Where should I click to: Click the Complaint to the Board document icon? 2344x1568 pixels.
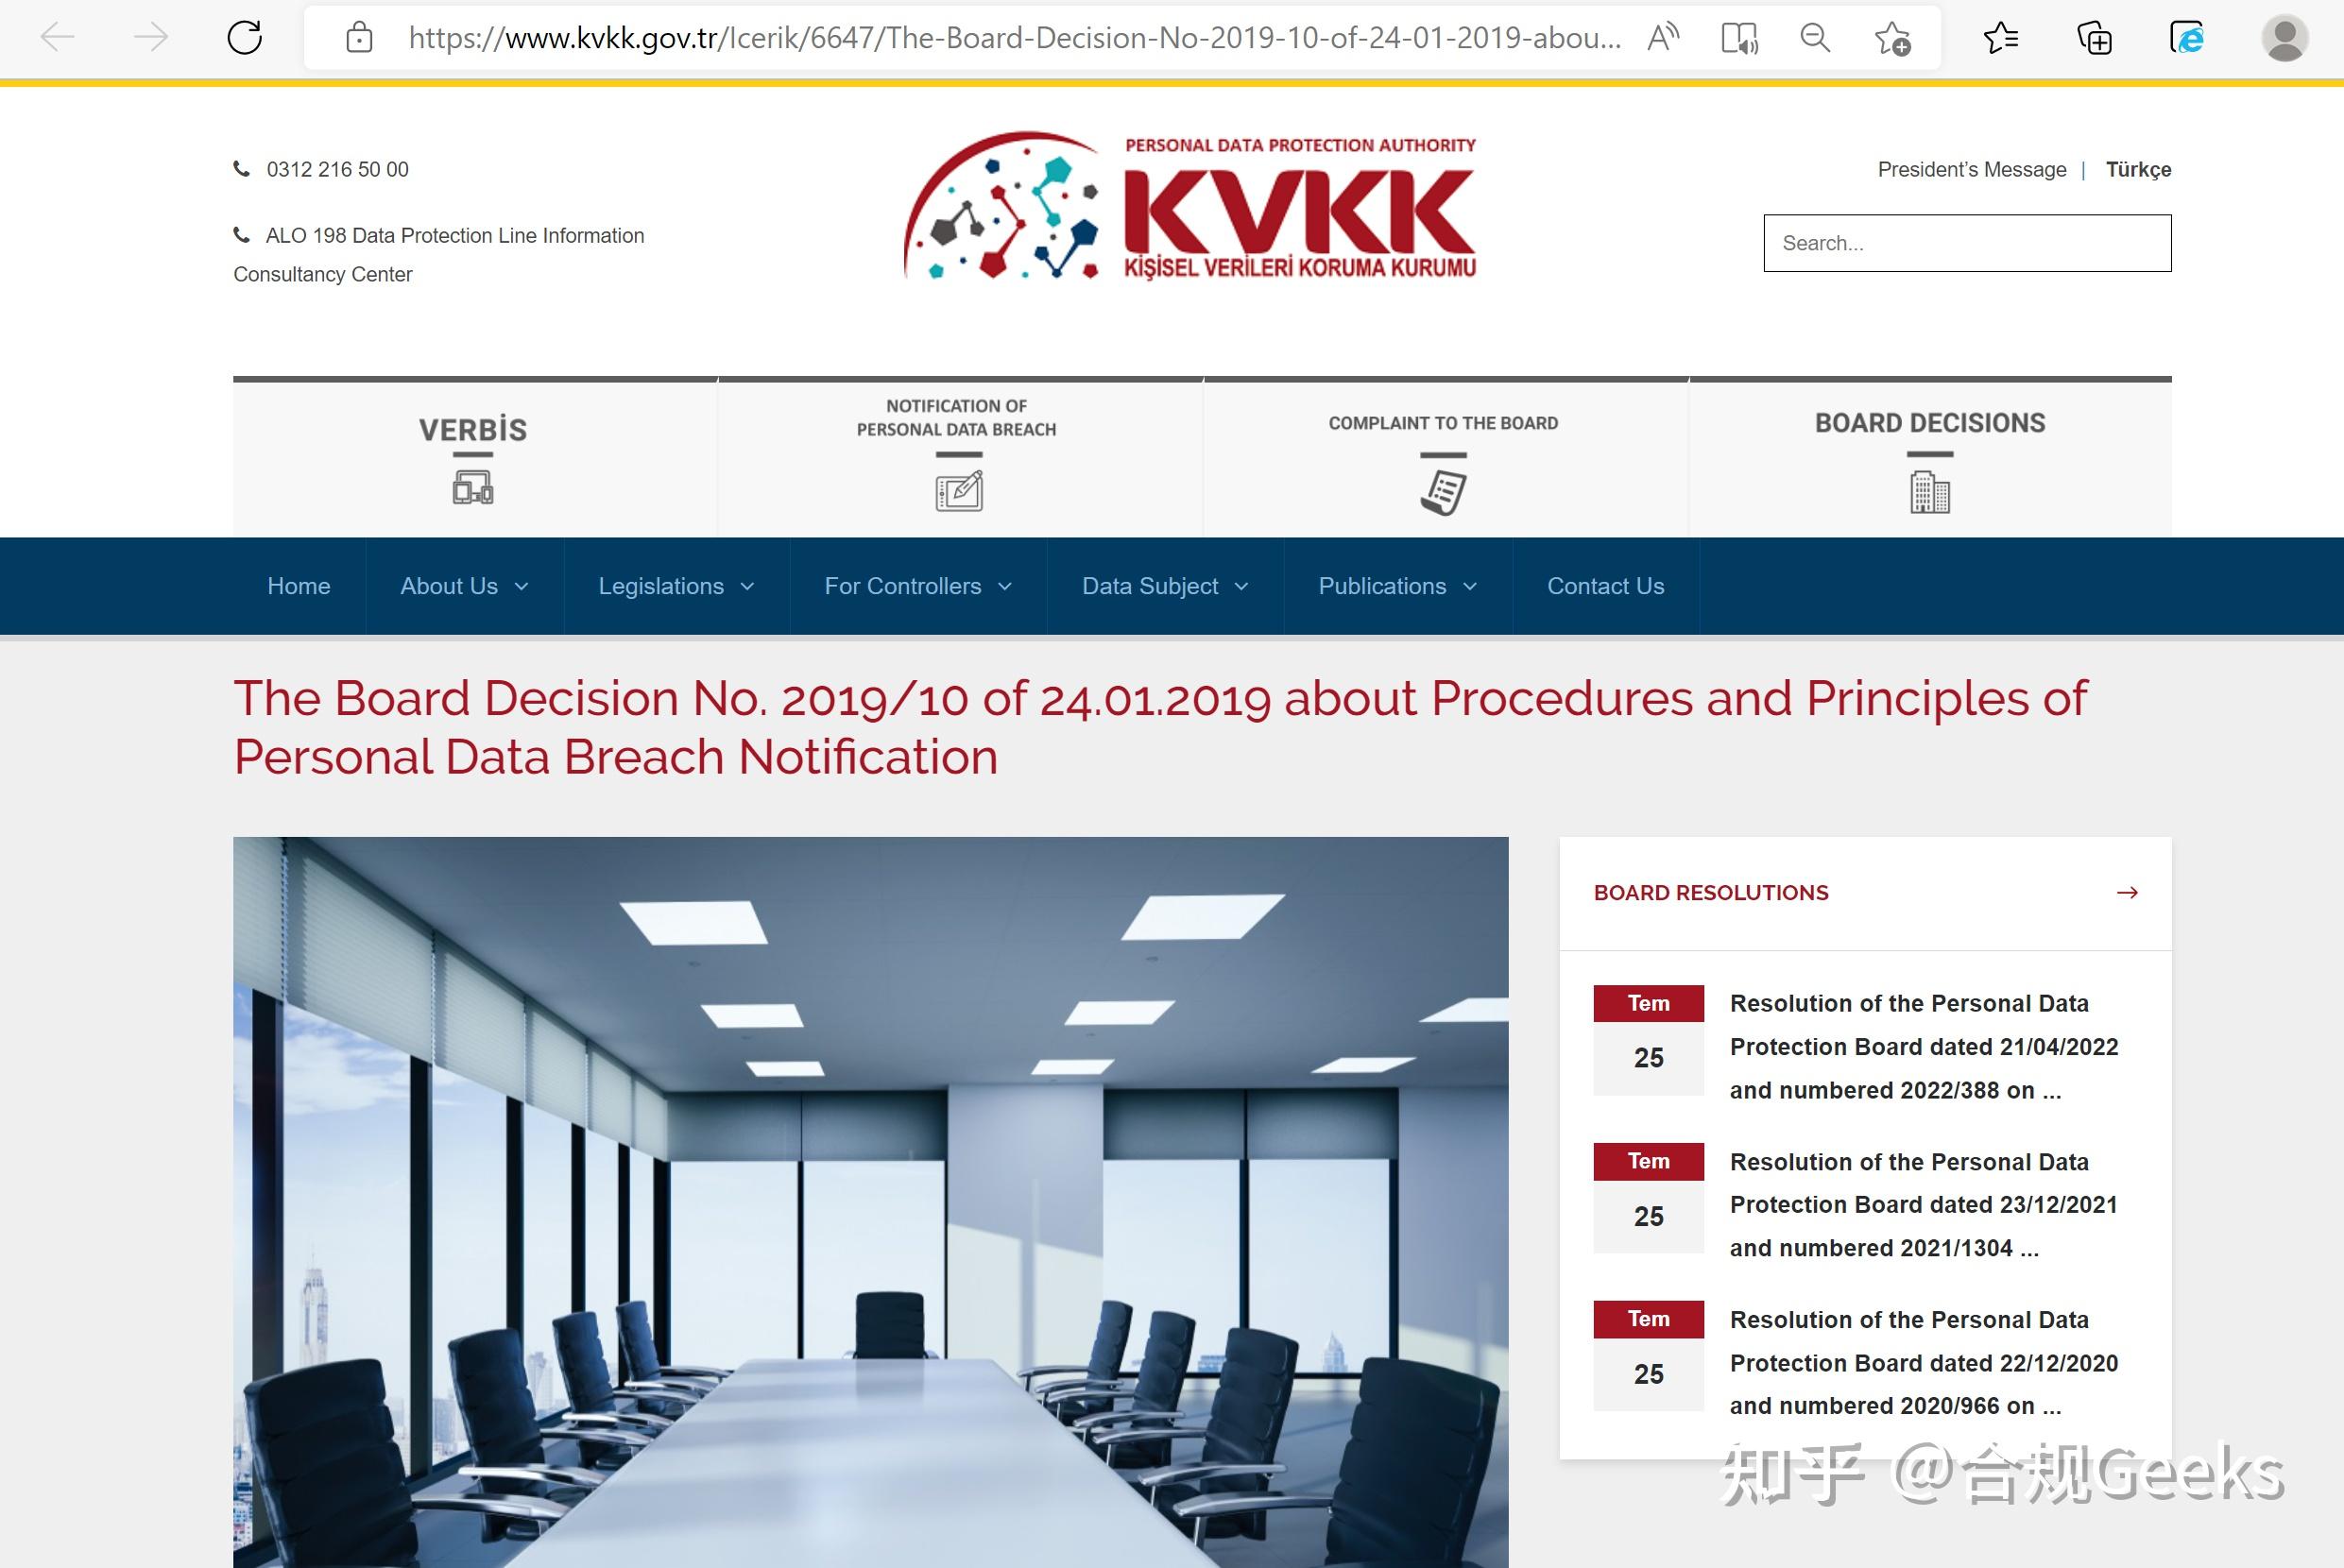pyautogui.click(x=1442, y=492)
